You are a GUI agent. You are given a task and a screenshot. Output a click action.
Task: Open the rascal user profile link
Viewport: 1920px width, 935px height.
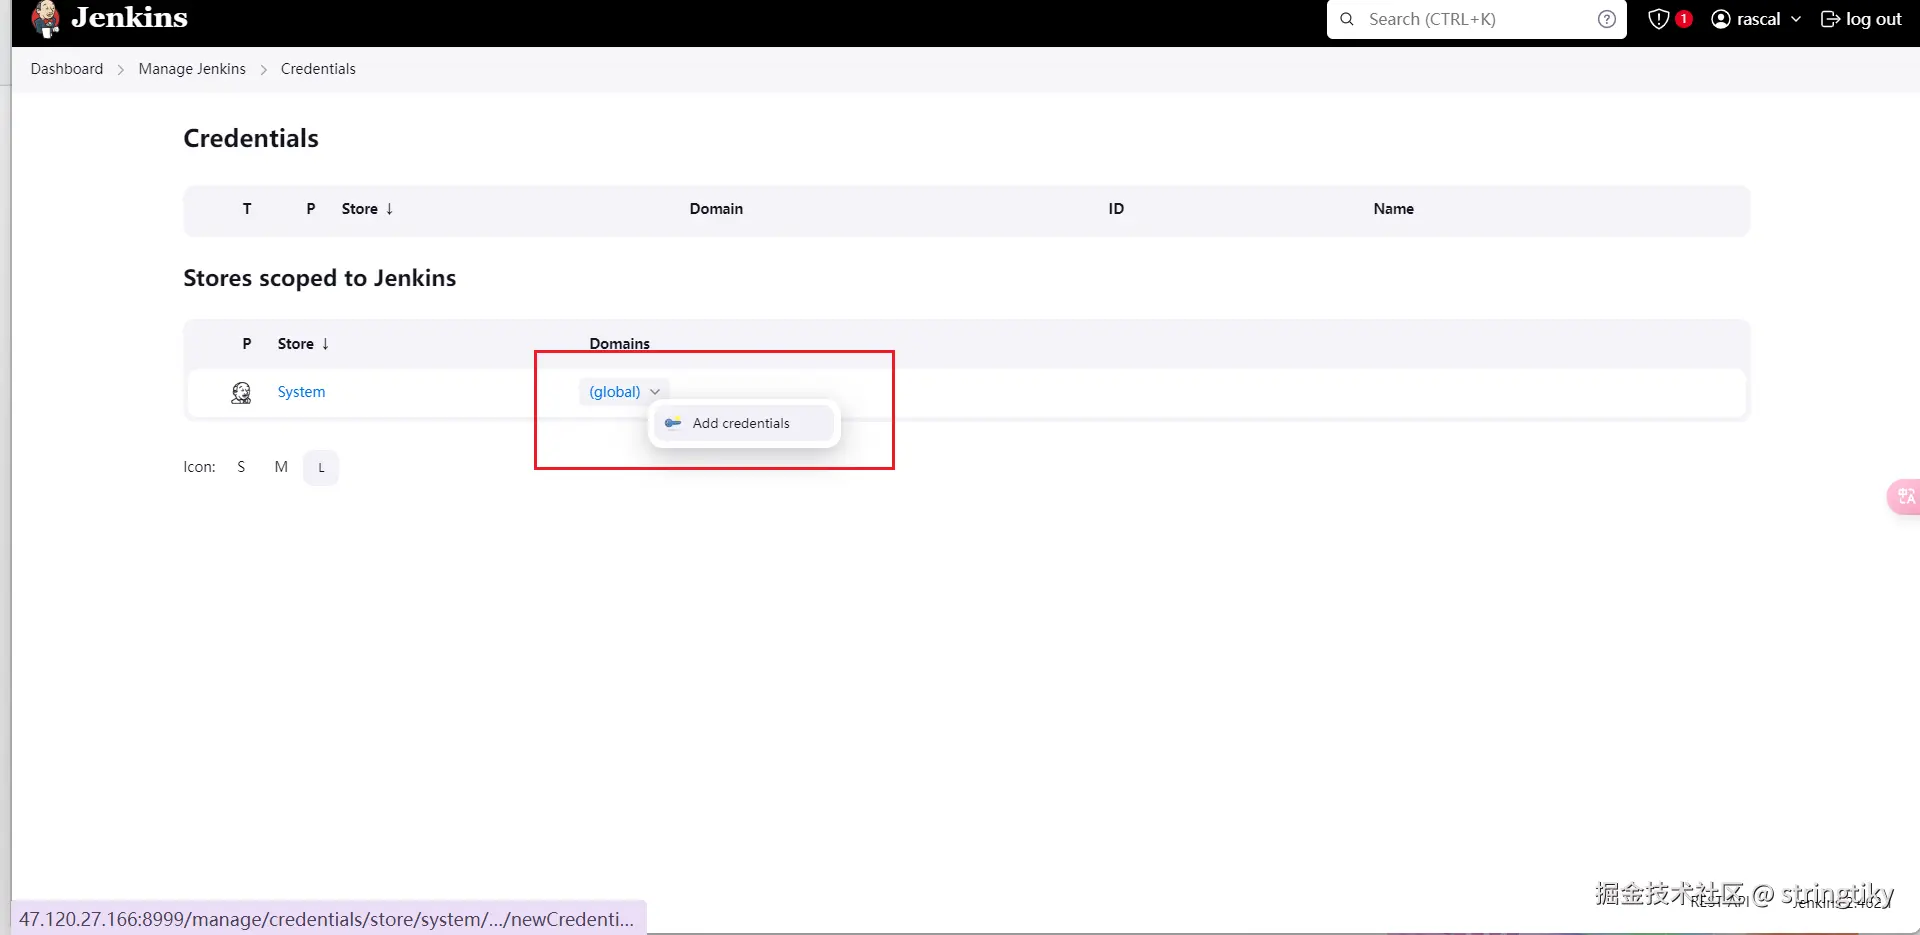coord(1757,19)
